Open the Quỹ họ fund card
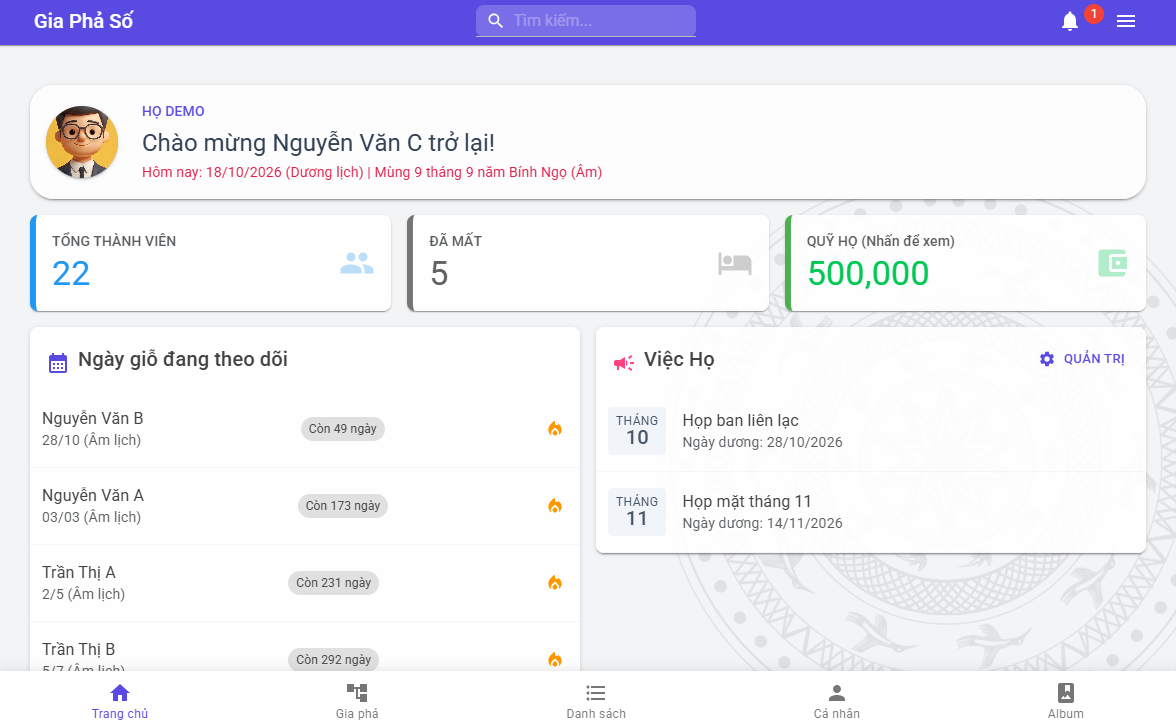The height and width of the screenshot is (728, 1176). (x=965, y=263)
